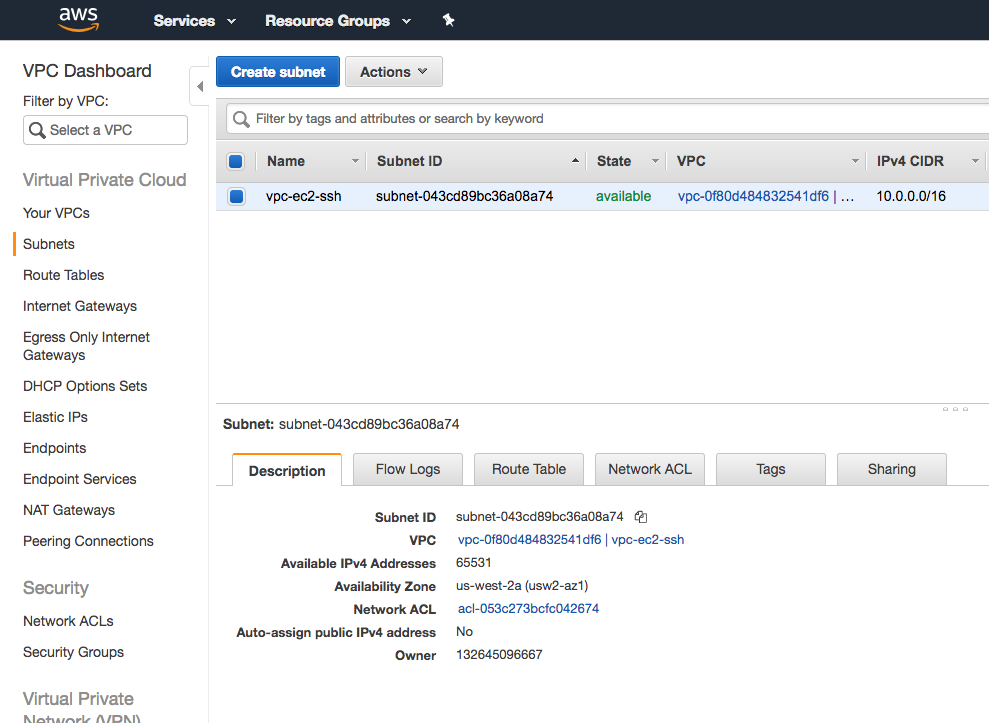Click the availability zone us-west-2a (usw2-az1)
Image resolution: width=989 pixels, height=723 pixels.
[522, 585]
